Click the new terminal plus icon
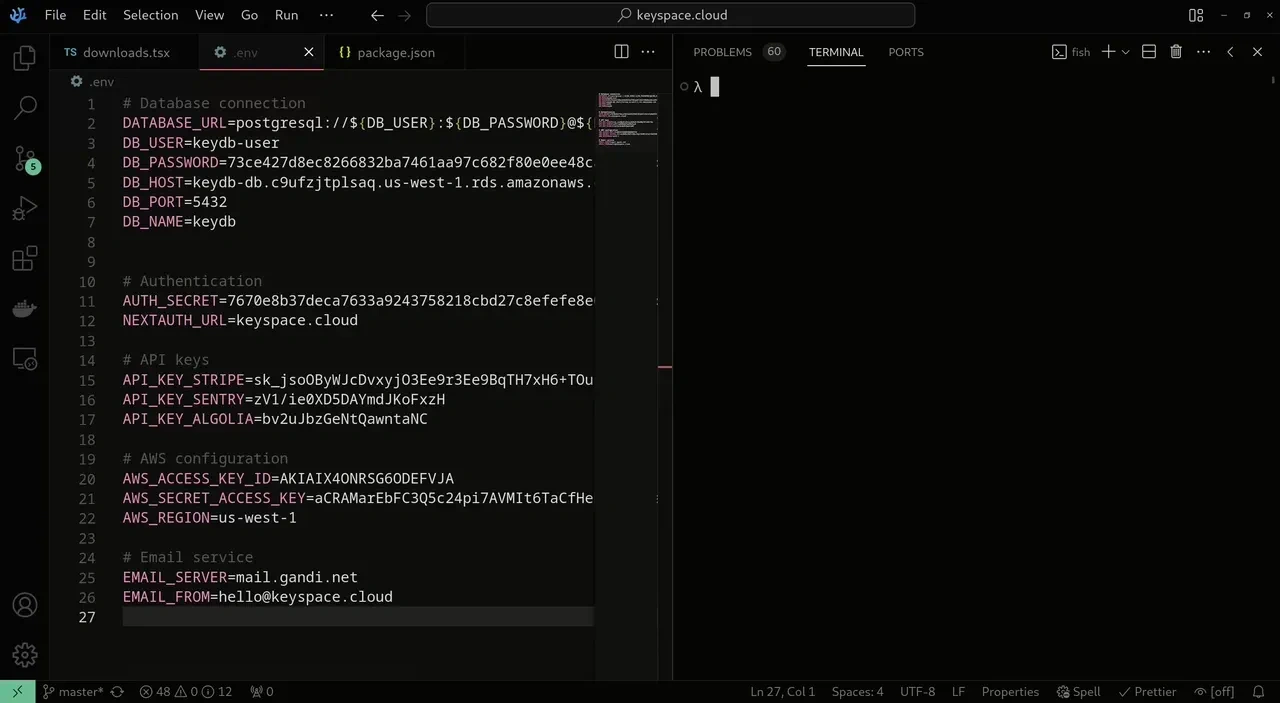This screenshot has width=1280, height=703. 1108,52
